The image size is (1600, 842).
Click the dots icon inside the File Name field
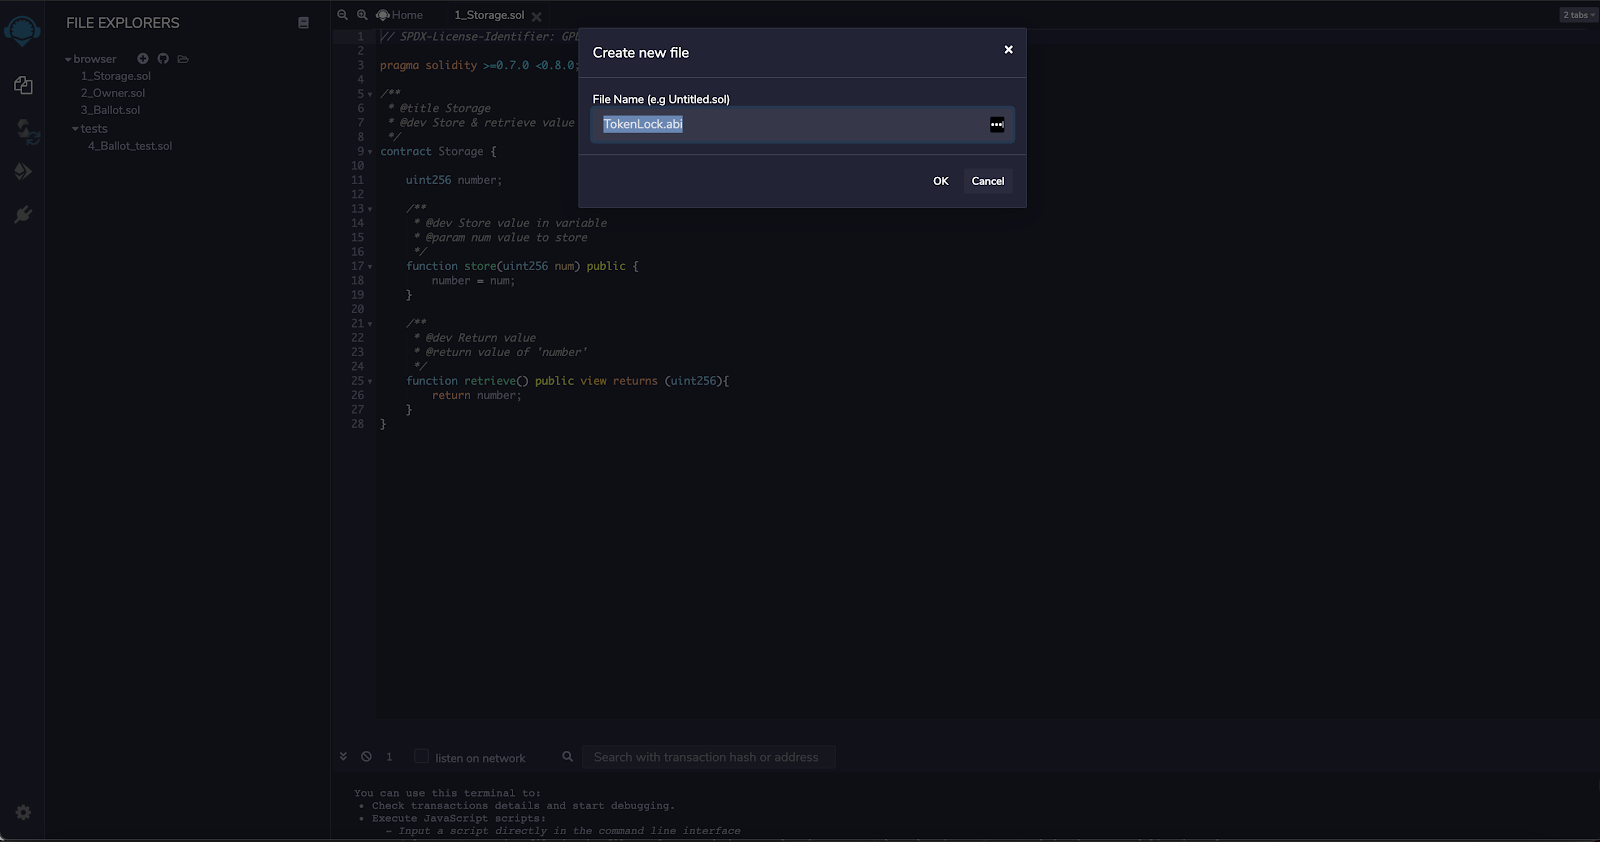pos(997,124)
